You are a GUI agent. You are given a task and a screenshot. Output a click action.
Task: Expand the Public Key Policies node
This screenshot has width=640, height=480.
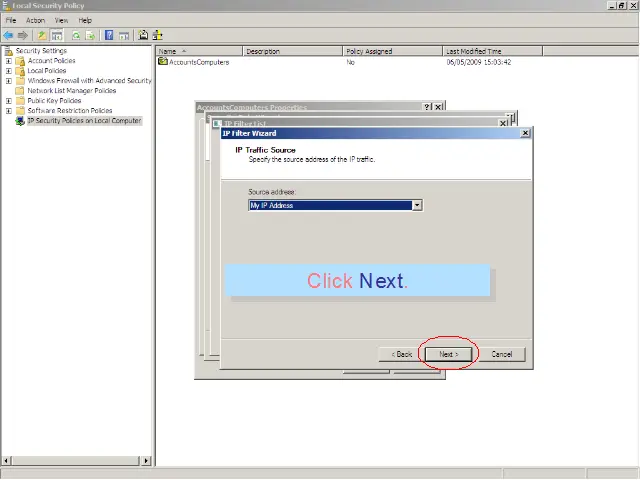(8, 101)
